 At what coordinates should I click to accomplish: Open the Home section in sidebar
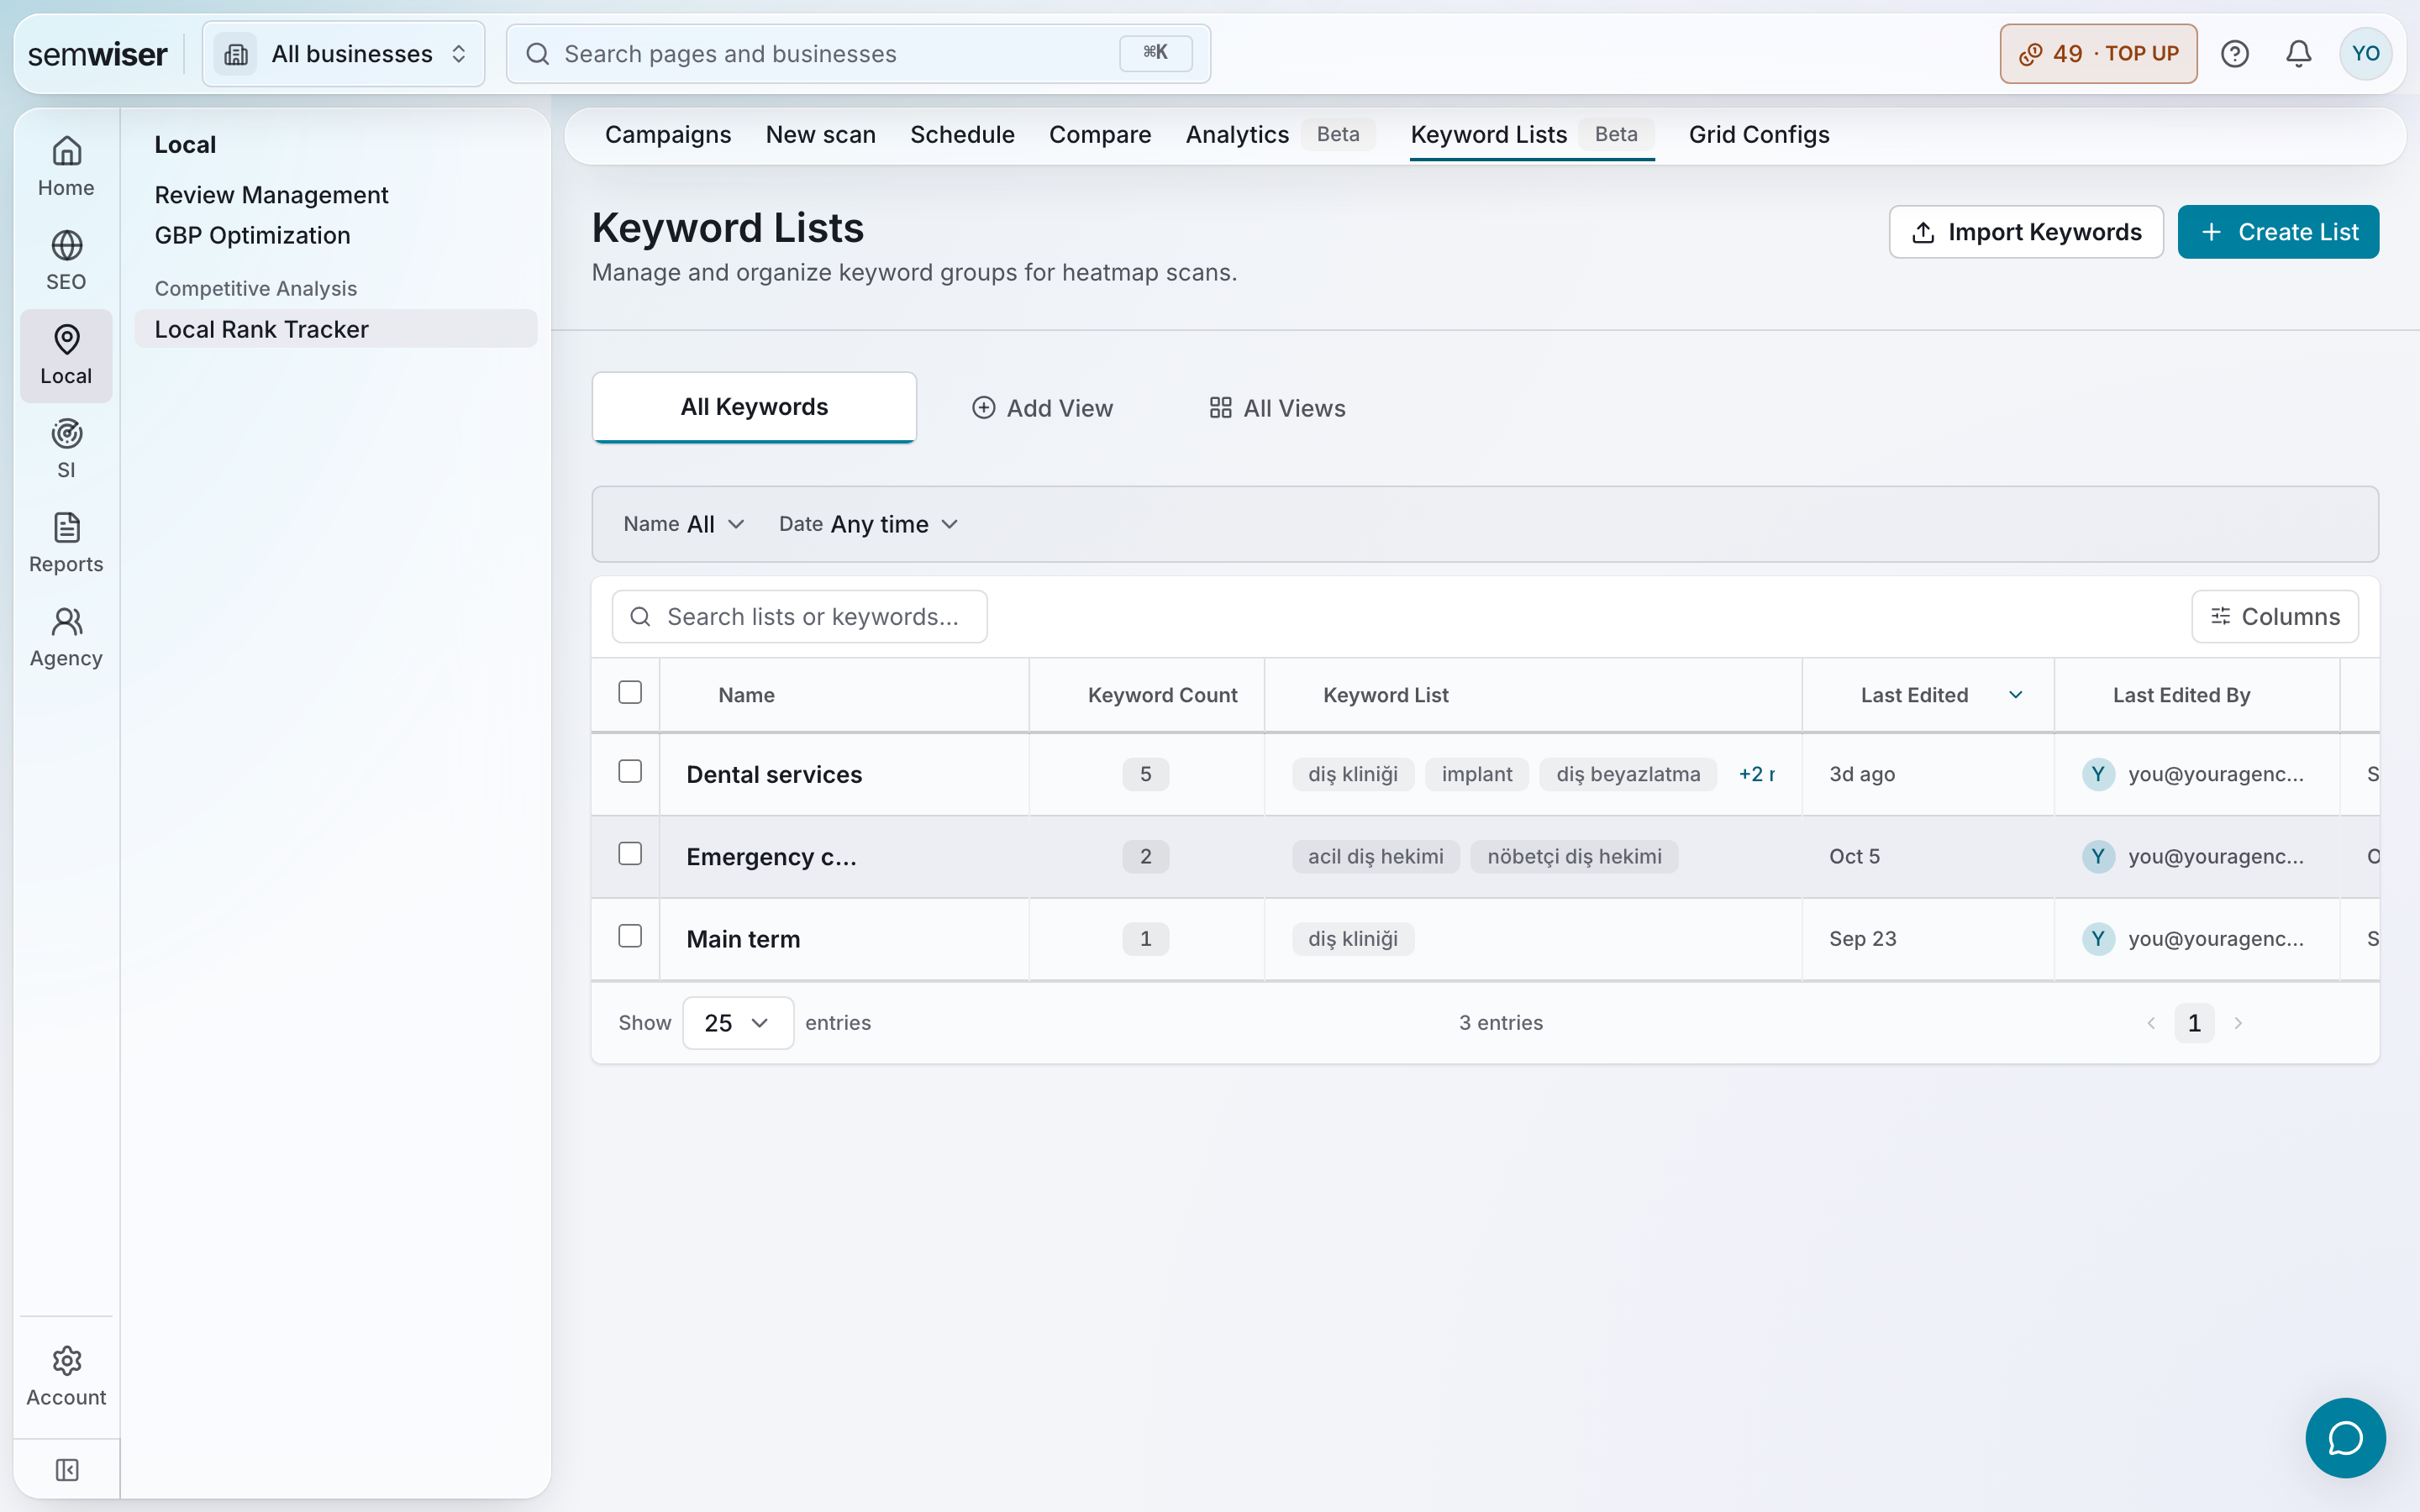[x=66, y=167]
